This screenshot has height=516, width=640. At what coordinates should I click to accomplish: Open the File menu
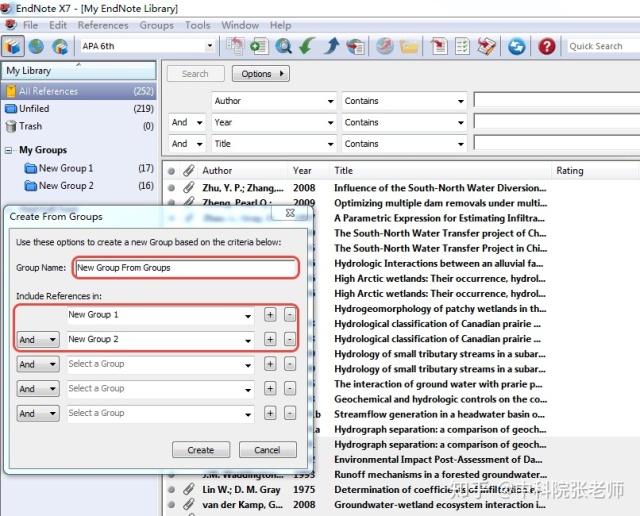[x=30, y=25]
